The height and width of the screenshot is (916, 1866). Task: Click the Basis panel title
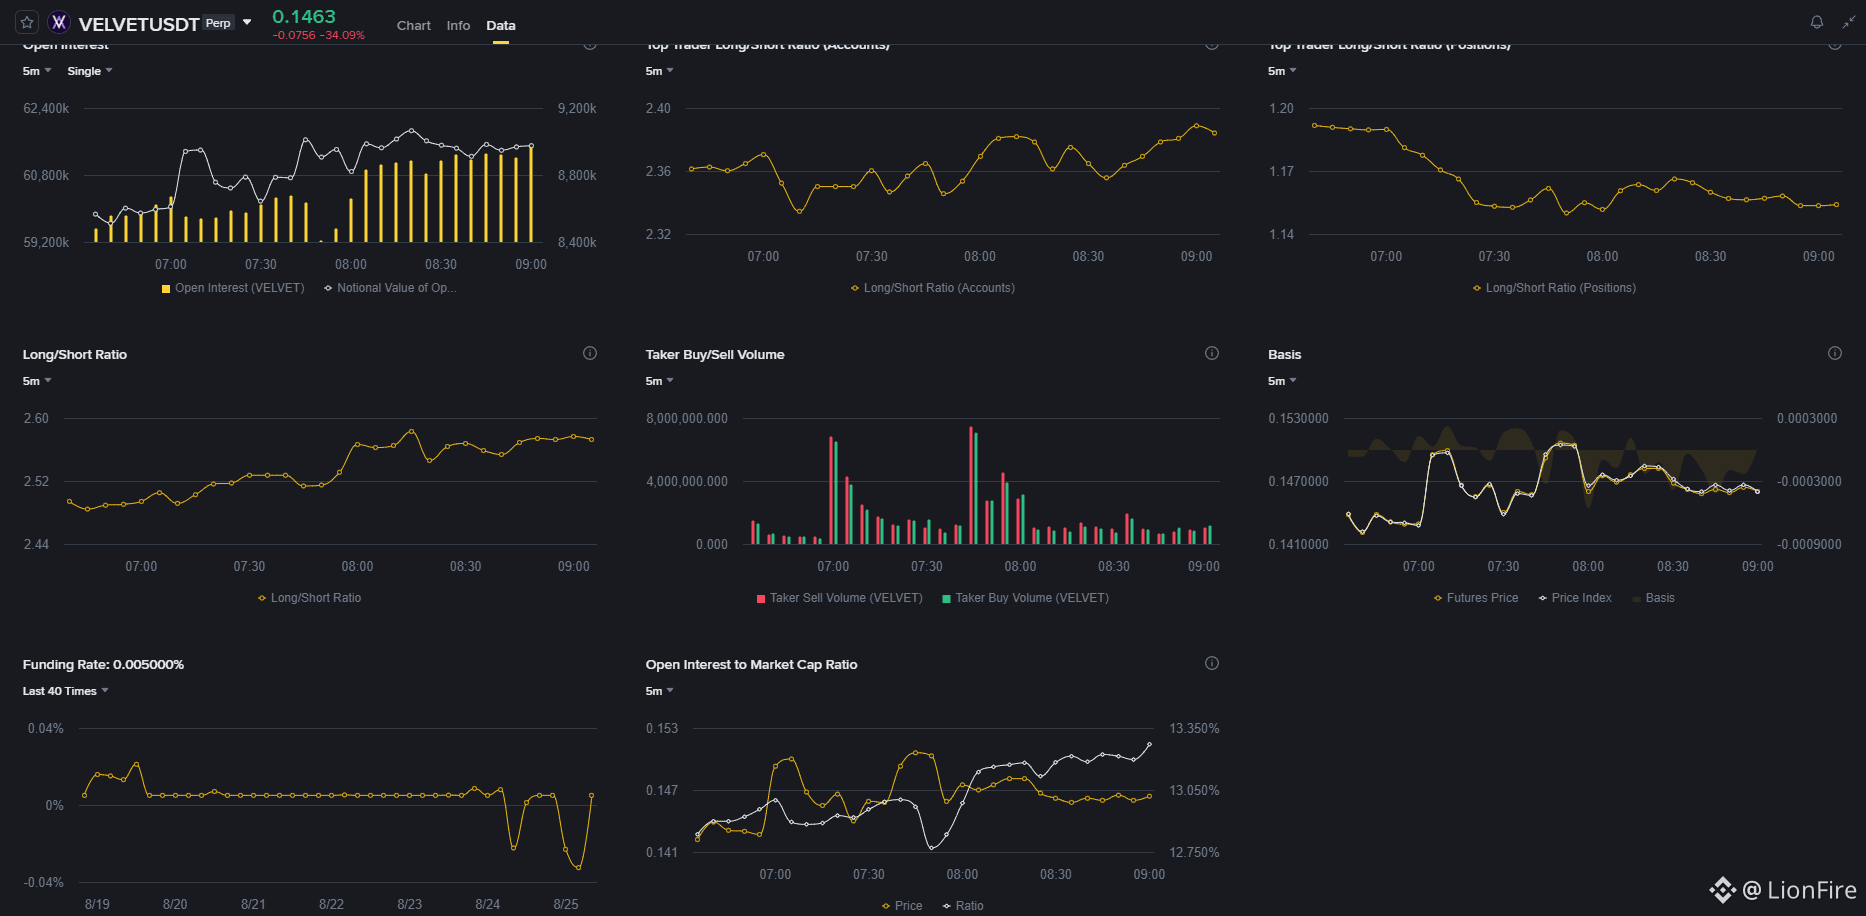(x=1285, y=354)
